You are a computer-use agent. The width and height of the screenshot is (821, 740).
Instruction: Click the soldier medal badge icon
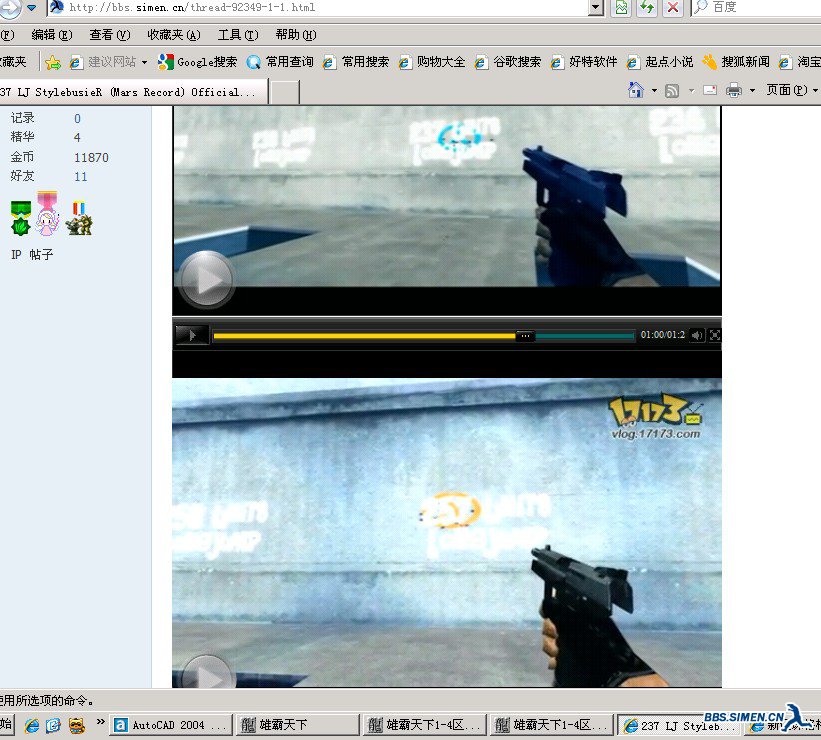[80, 218]
